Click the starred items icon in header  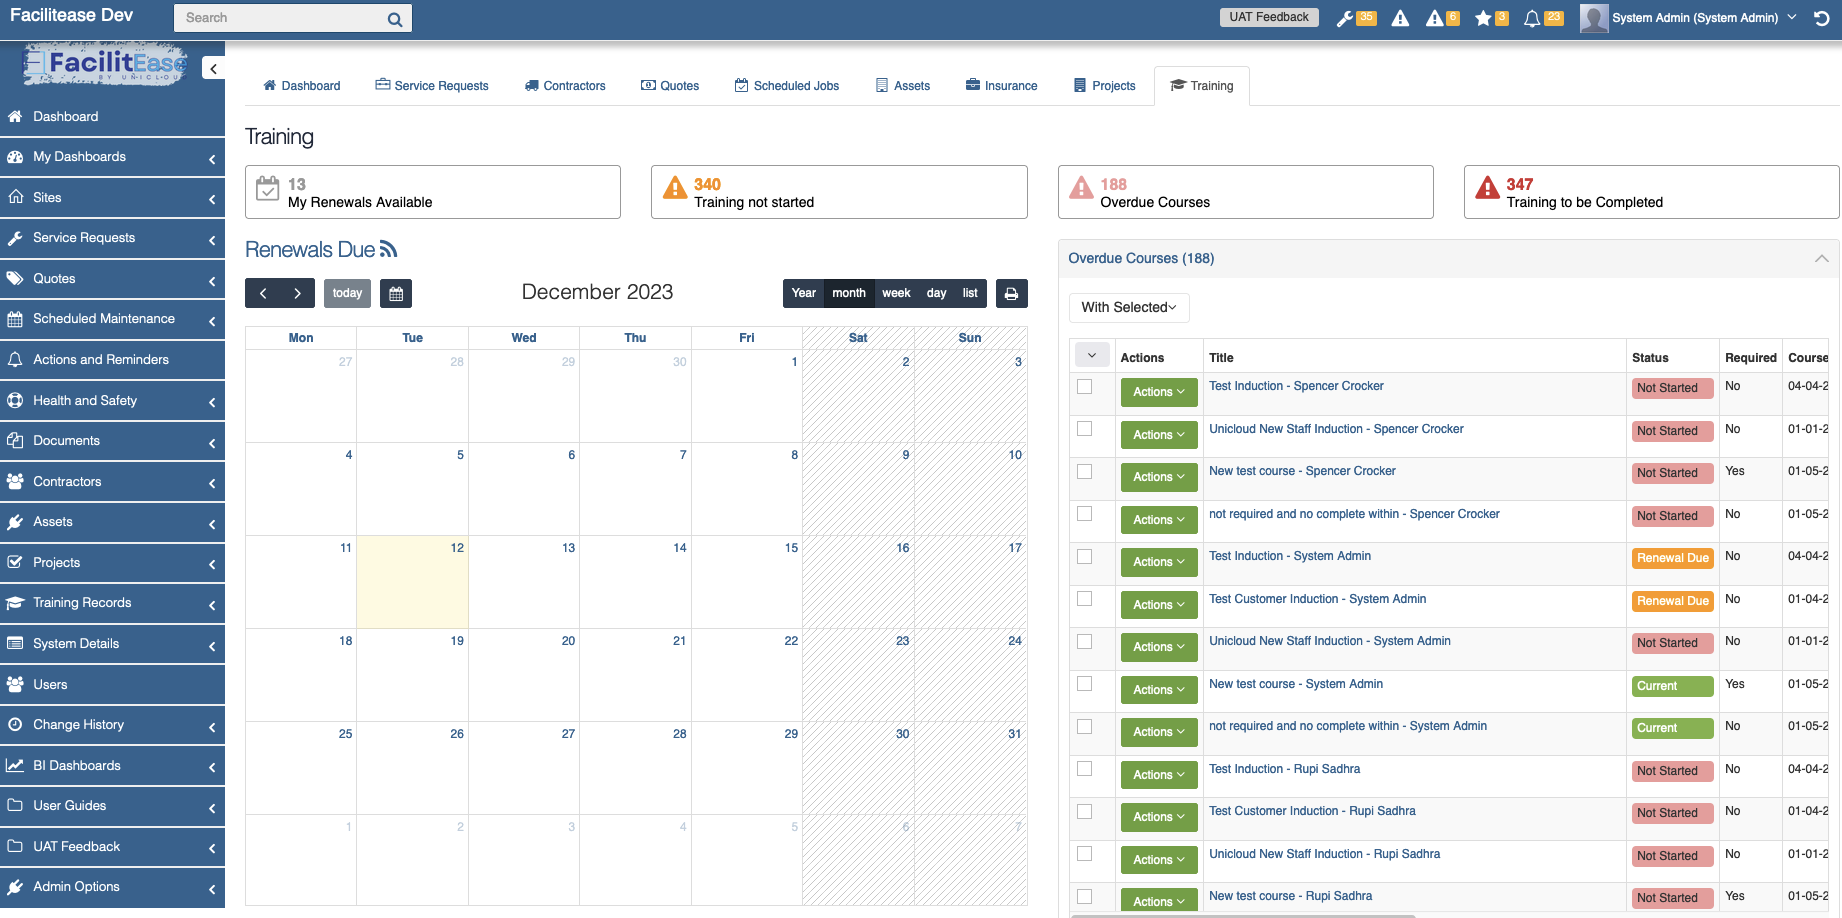coord(1484,17)
